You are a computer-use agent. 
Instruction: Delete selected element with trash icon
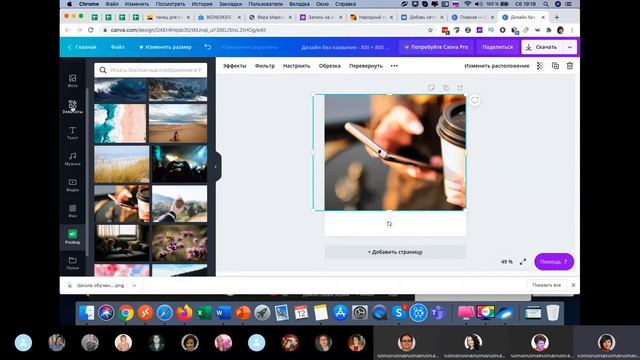click(x=570, y=66)
